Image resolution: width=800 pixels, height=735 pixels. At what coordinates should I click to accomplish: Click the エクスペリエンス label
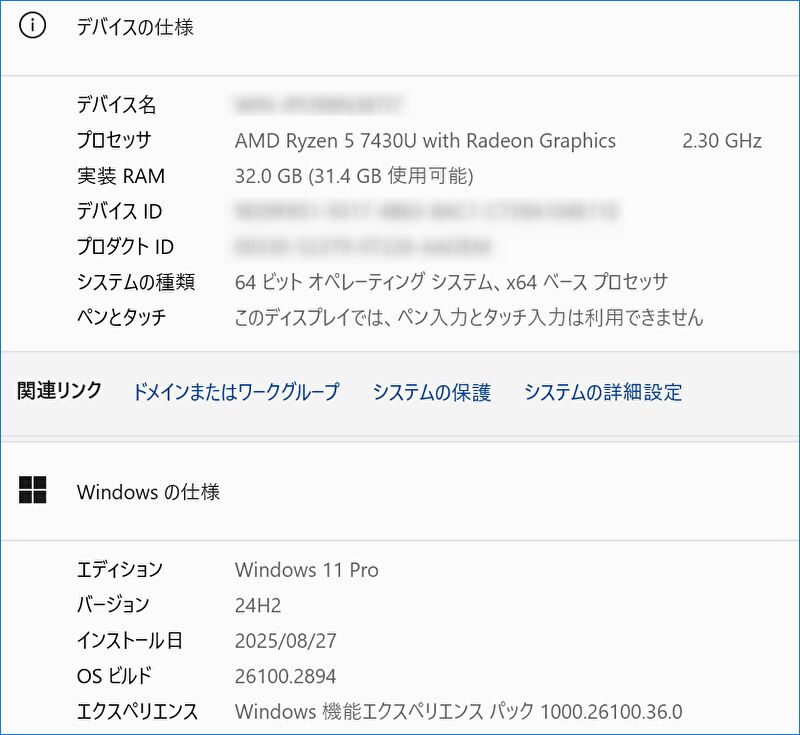pos(137,712)
